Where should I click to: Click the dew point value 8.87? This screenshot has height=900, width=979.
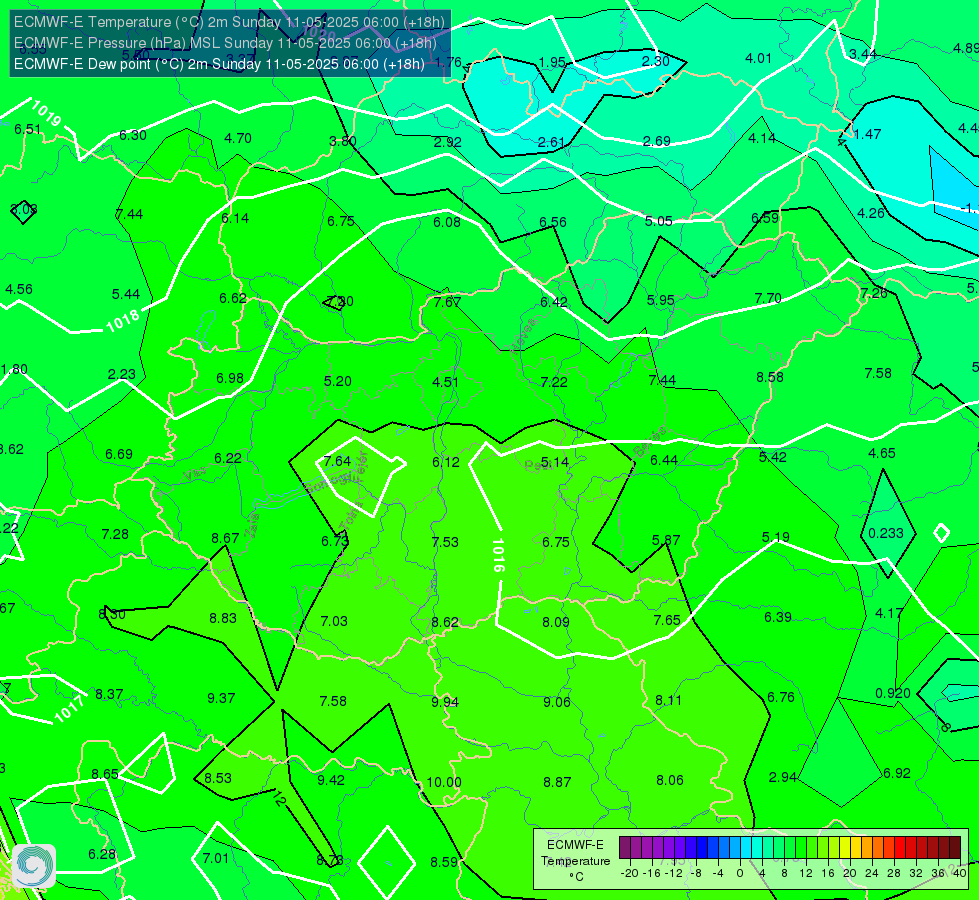pos(557,782)
